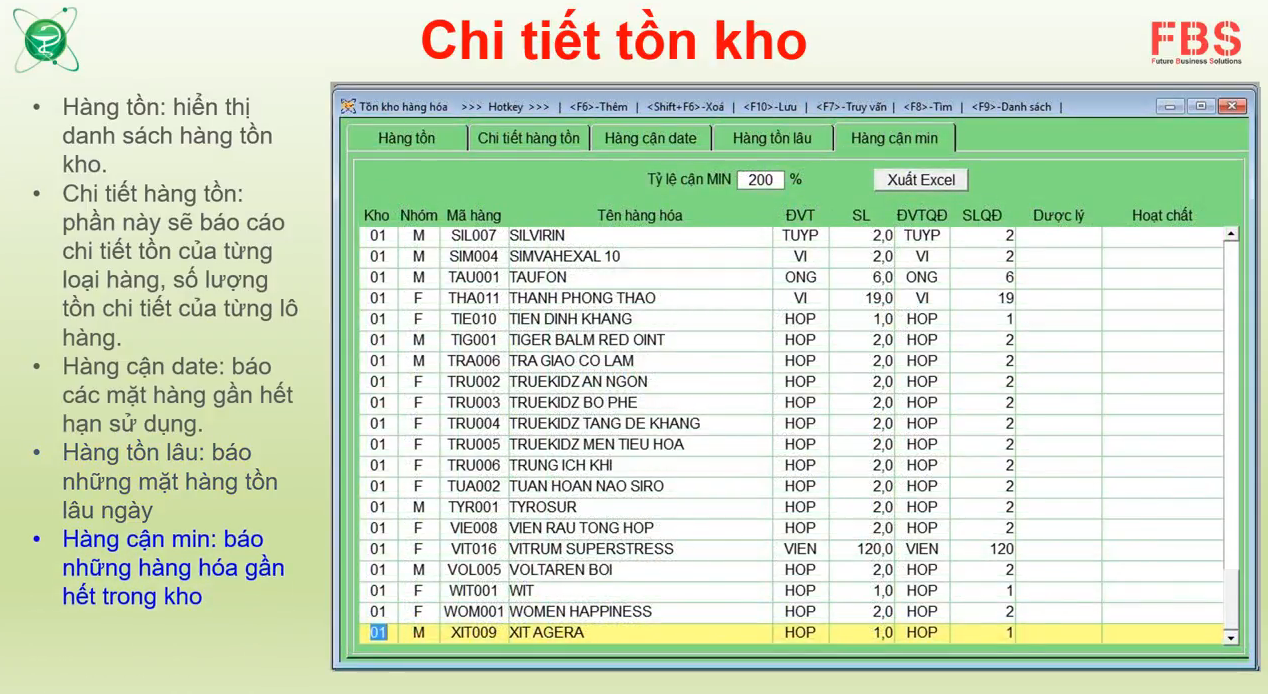Focus the Tỷ lệ cận MIN field
The image size is (1268, 694).
760,180
